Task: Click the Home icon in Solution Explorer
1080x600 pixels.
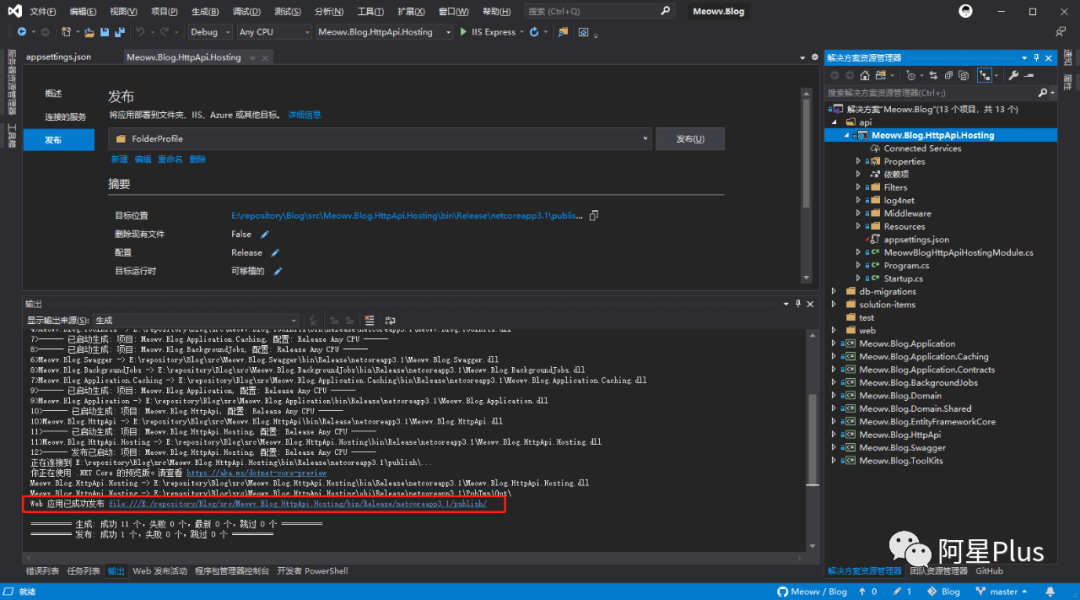Action: pyautogui.click(x=865, y=76)
